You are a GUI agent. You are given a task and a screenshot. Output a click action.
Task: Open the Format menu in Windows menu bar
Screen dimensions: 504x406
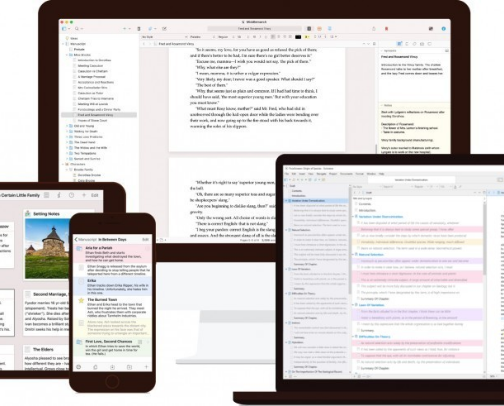point(359,174)
